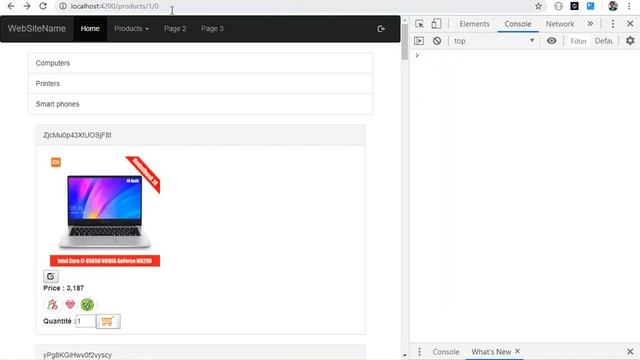
Task: Show the console sidebar
Action: tap(419, 41)
